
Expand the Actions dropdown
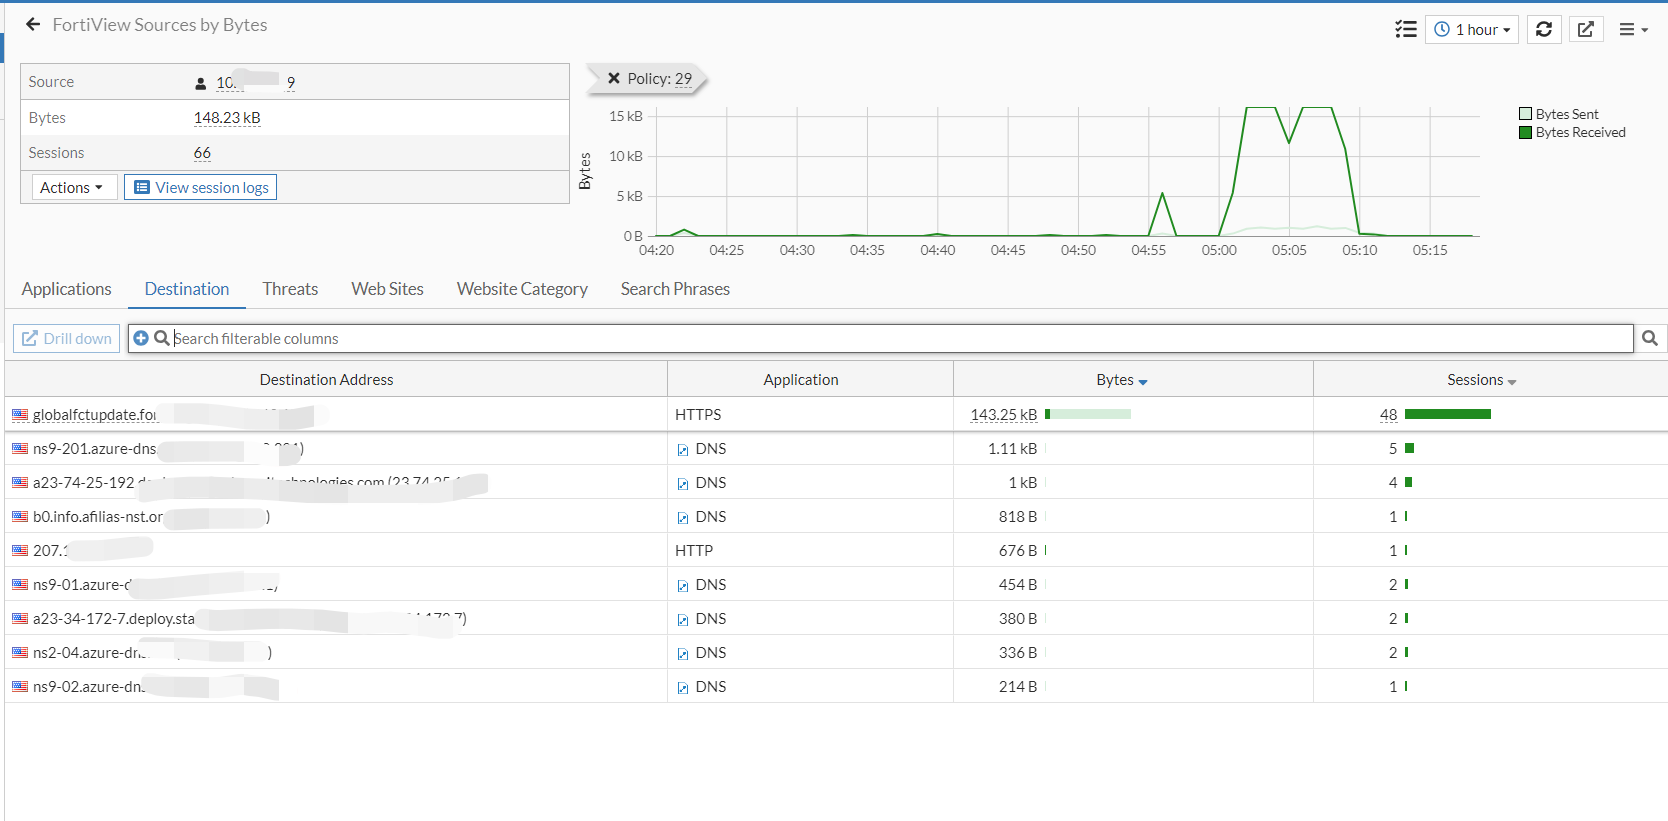(x=71, y=187)
